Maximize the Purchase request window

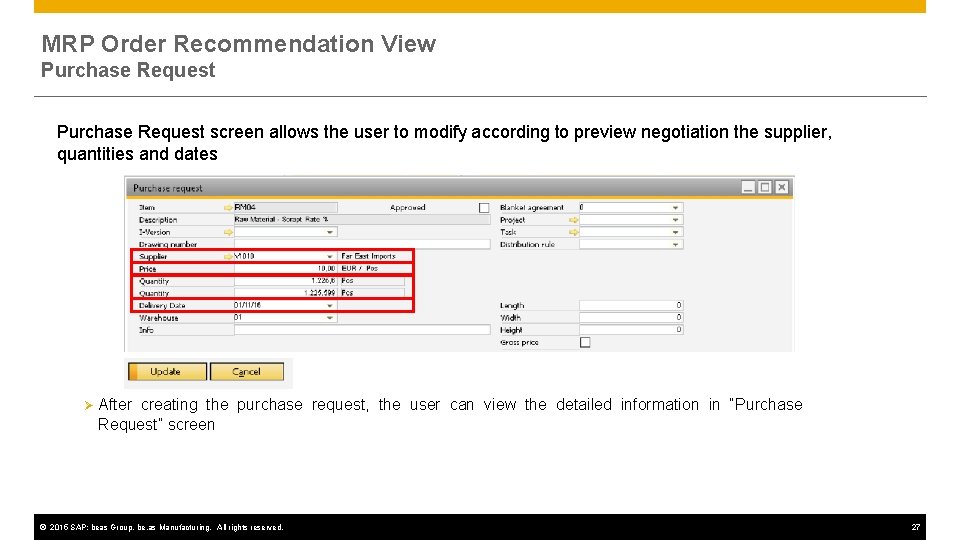765,187
